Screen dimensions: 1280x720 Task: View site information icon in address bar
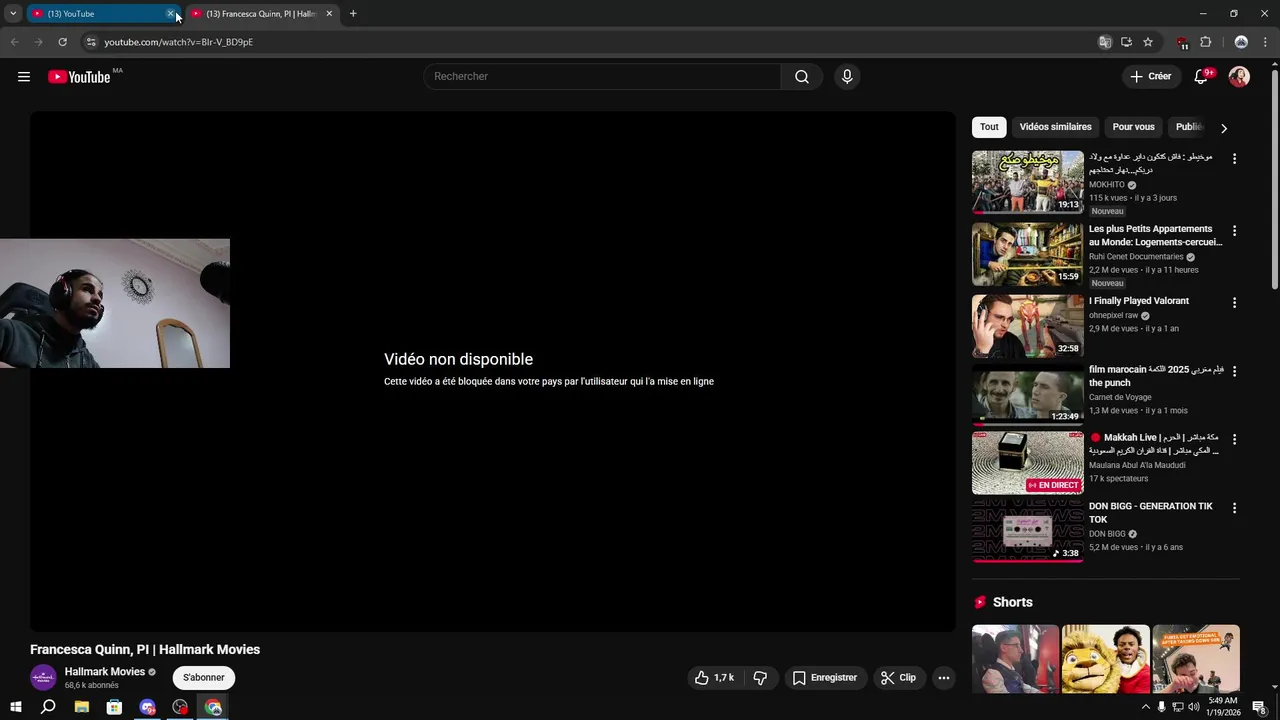tap(91, 42)
